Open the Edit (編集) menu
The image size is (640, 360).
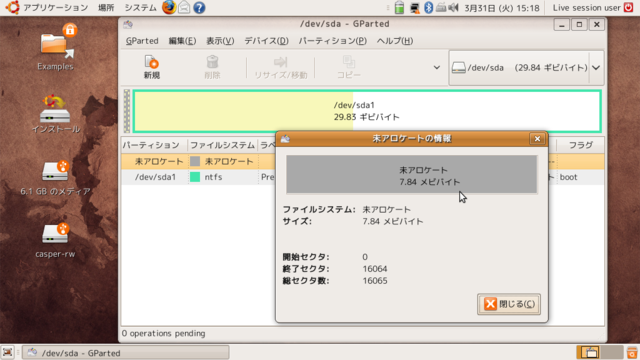(182, 41)
